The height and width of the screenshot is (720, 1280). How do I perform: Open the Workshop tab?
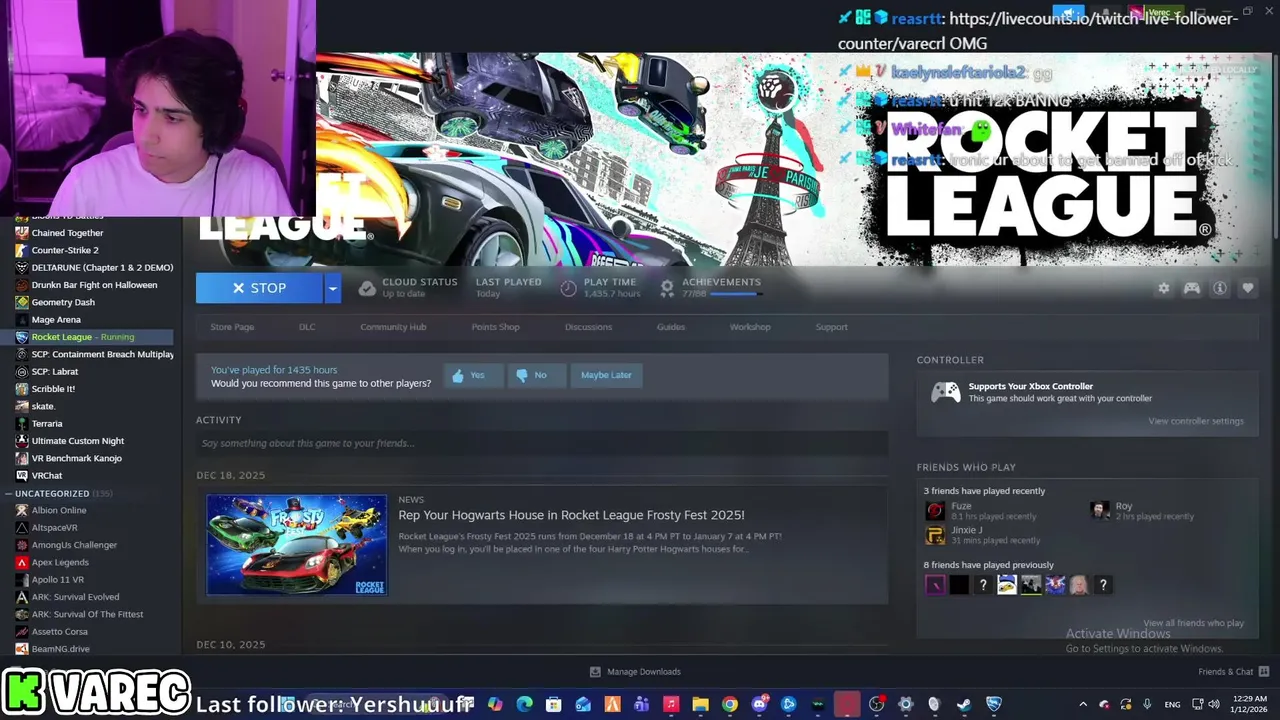[x=750, y=327]
